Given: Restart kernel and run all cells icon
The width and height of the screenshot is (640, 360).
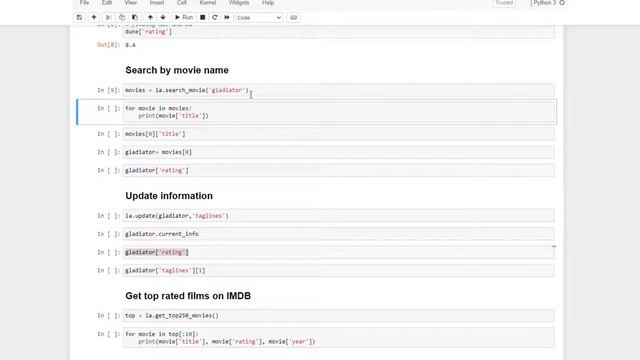Looking at the screenshot, I should (x=227, y=18).
